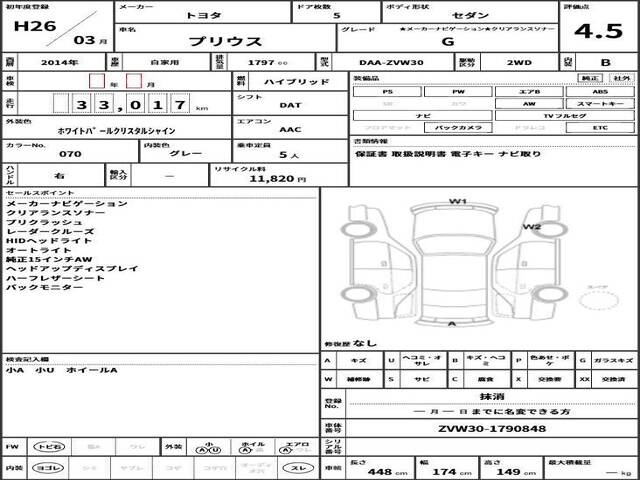Click the width value 174 cm
The width and height of the screenshot is (640, 480).
[451, 472]
